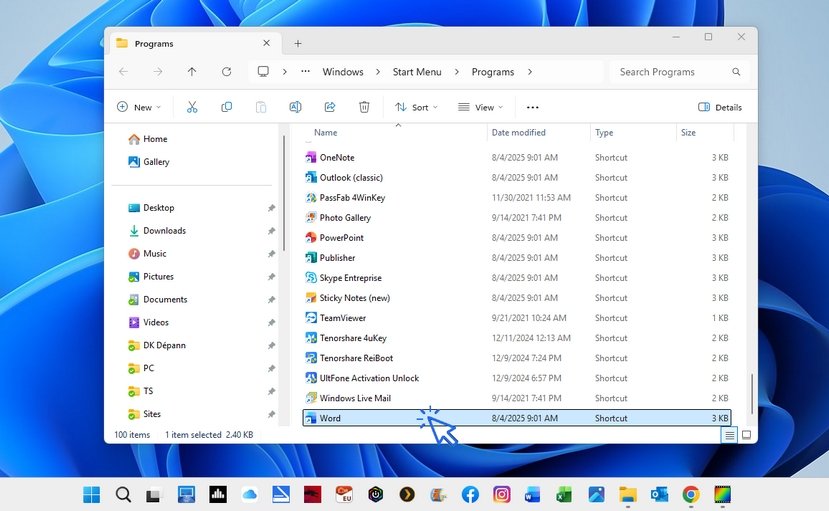This screenshot has width=829, height=511.
Task: Sort by Date modified column header
Action: [x=518, y=132]
